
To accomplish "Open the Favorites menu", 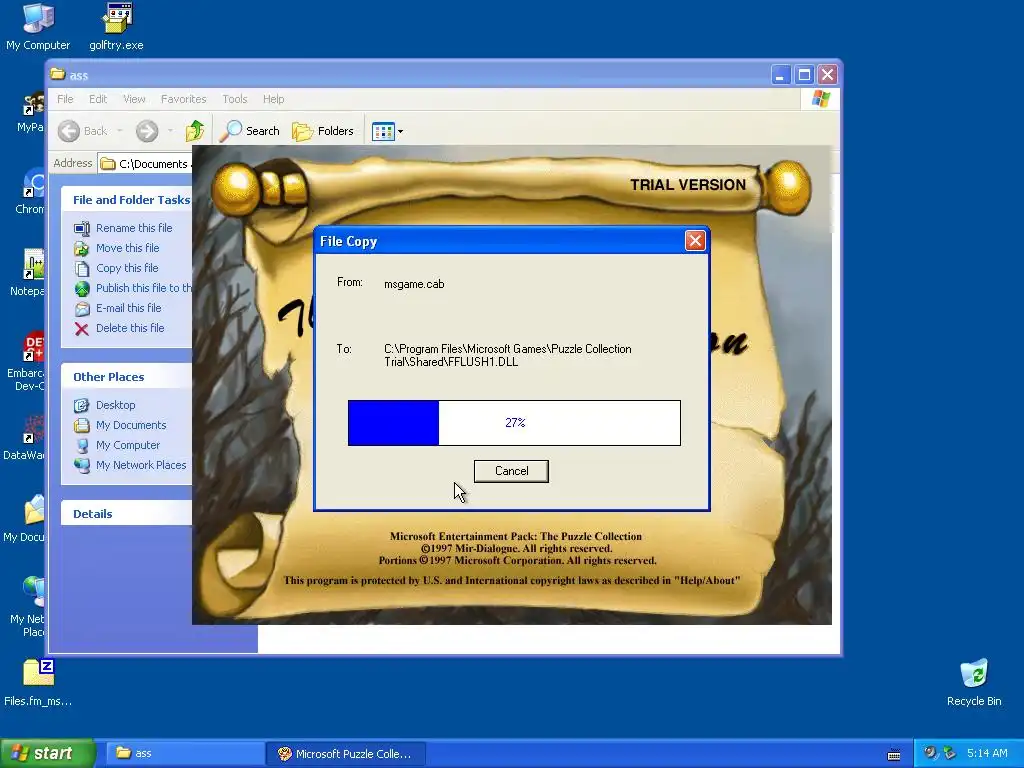I will pos(184,99).
